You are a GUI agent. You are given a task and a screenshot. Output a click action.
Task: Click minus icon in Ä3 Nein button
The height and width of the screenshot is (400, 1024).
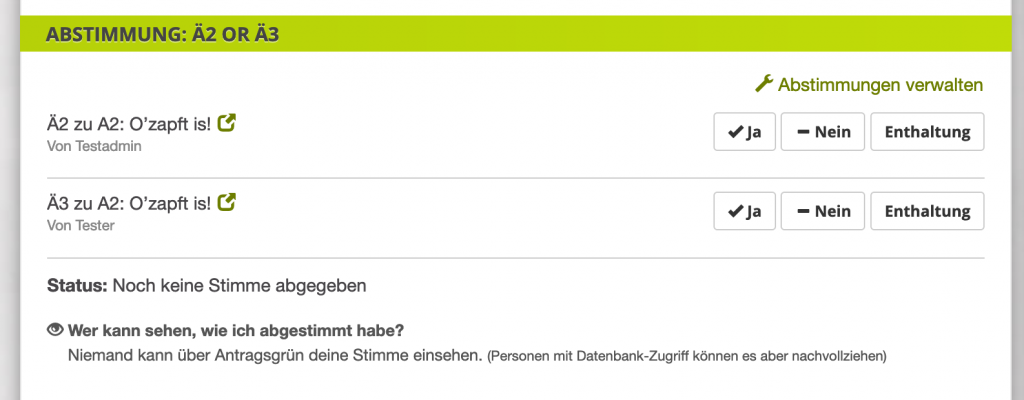803,211
